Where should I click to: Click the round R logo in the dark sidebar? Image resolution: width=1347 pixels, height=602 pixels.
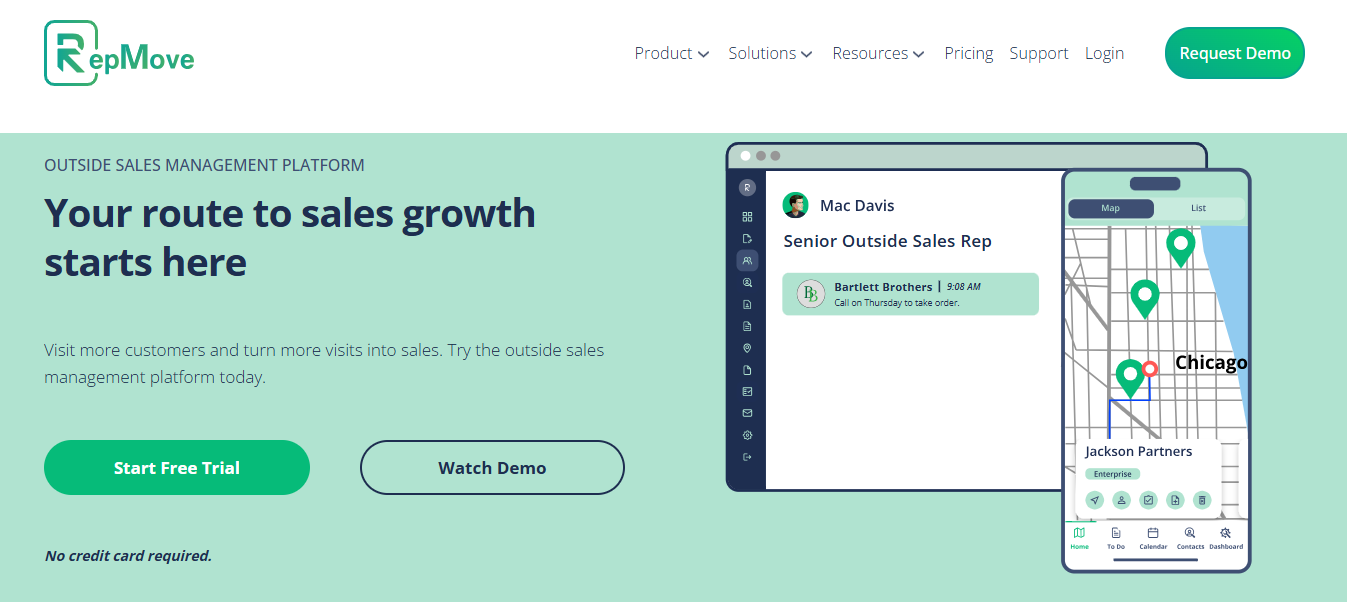[x=747, y=187]
